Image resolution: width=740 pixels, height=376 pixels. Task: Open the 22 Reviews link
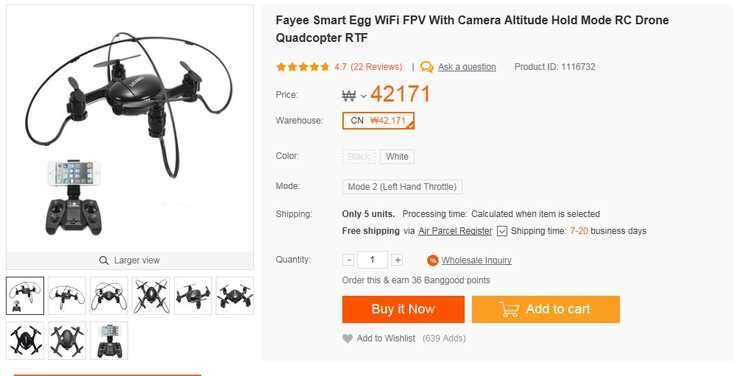(377, 67)
